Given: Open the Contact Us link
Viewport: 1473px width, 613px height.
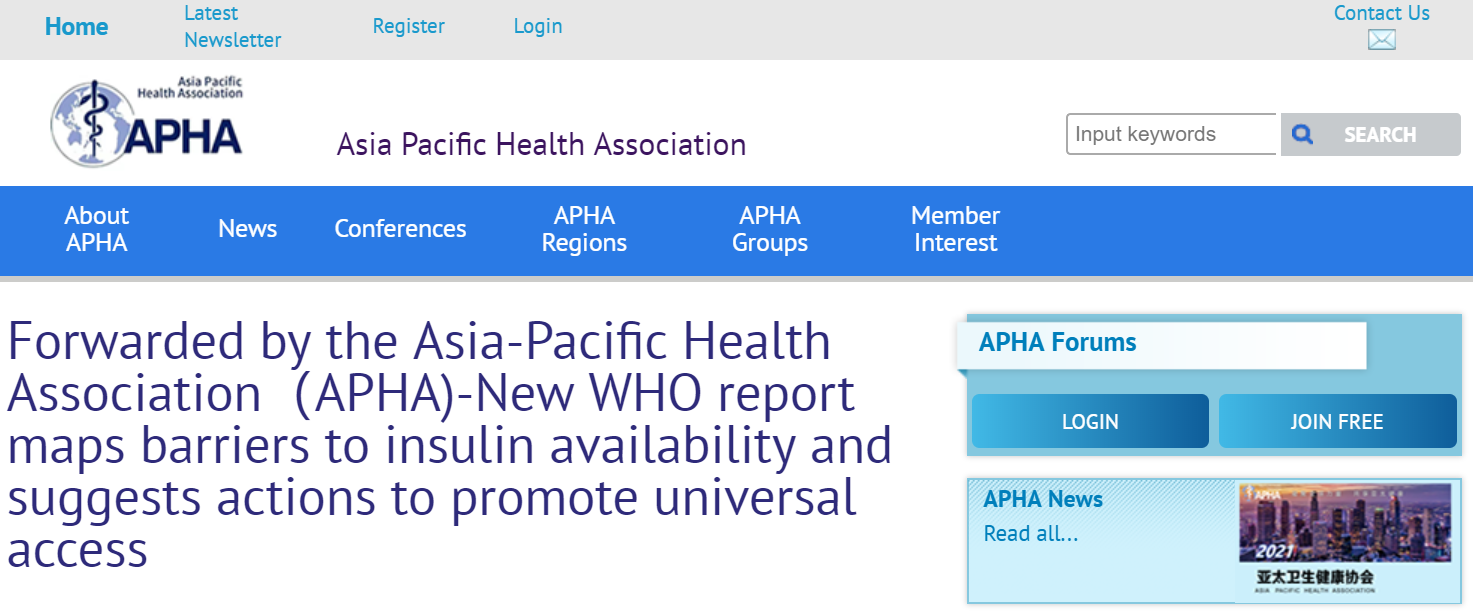Looking at the screenshot, I should point(1381,14).
